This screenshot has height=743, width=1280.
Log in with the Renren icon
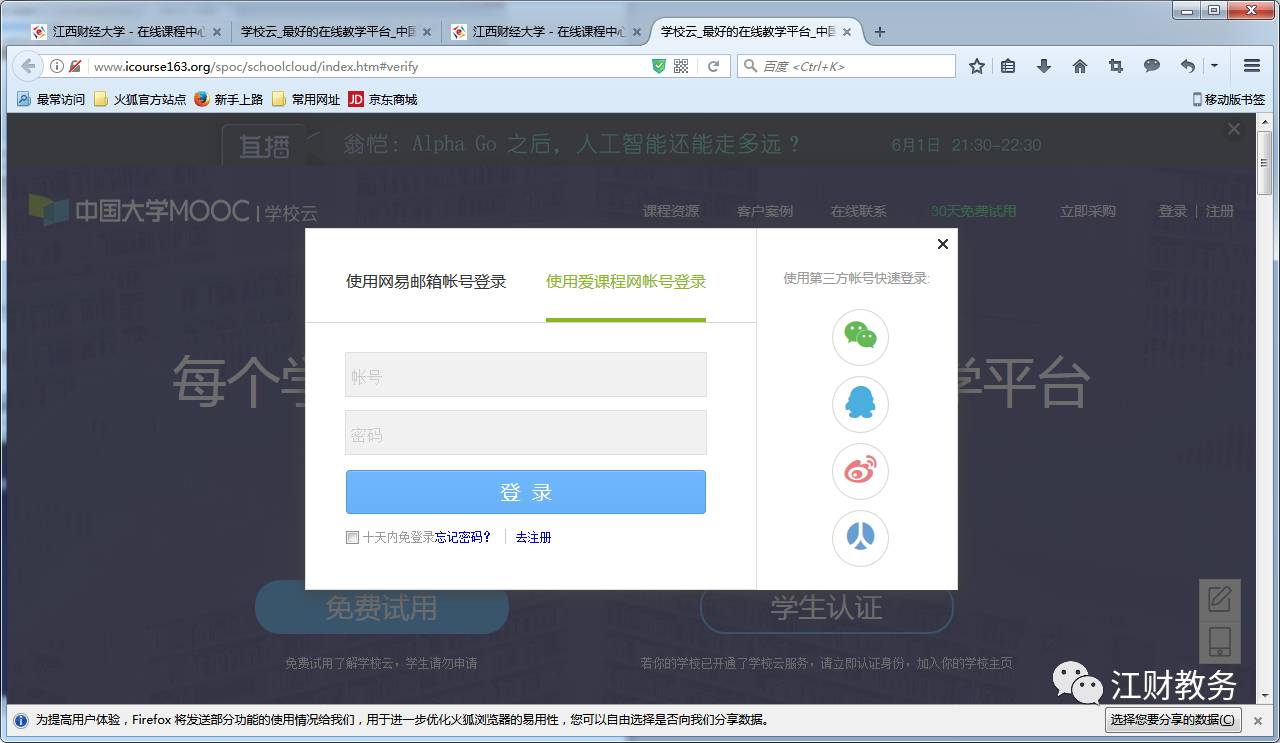(860, 538)
